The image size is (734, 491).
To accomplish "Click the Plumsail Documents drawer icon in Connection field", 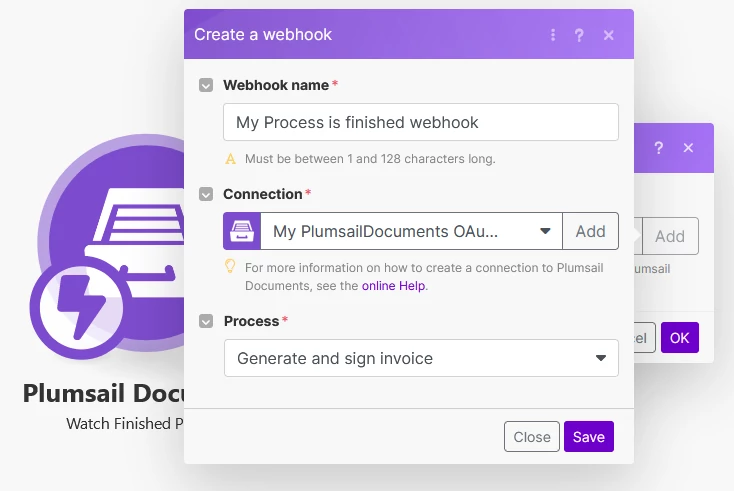I will [242, 231].
